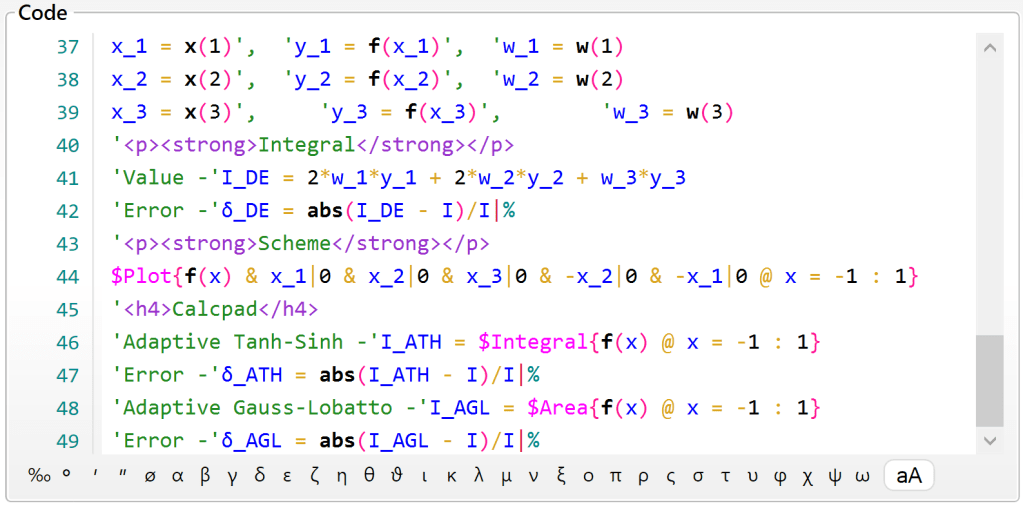Insert the Greek letter θ
The image size is (1023, 506).
click(369, 477)
